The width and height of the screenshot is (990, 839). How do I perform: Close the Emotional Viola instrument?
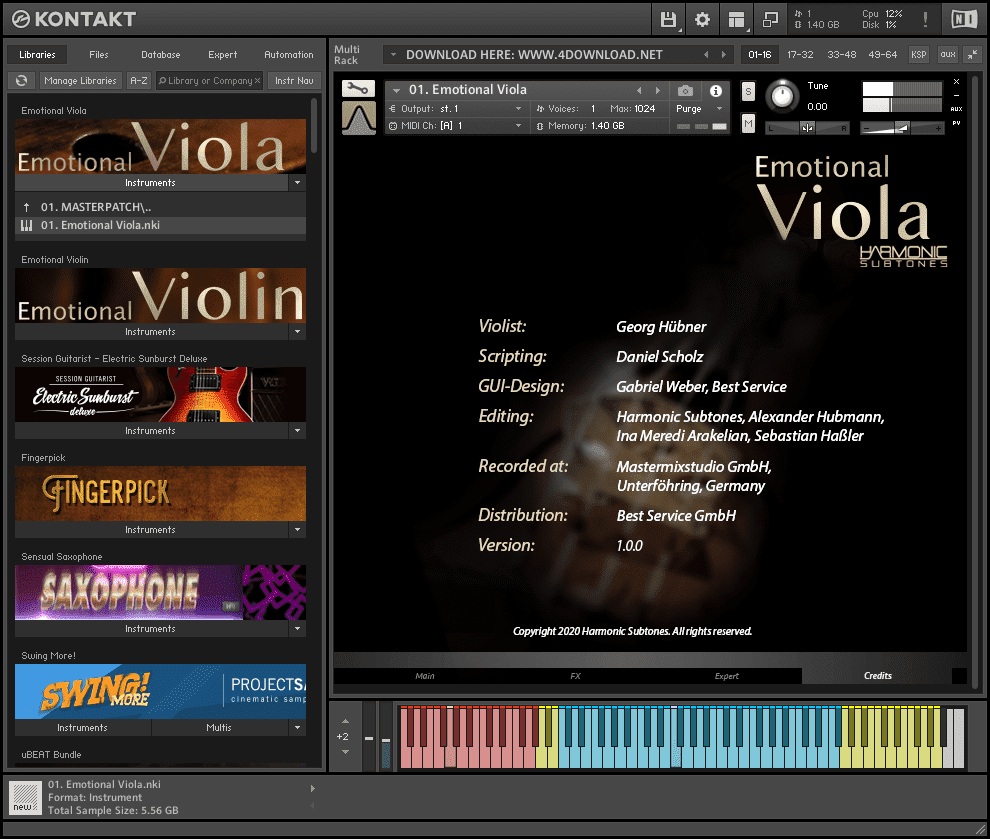[956, 82]
